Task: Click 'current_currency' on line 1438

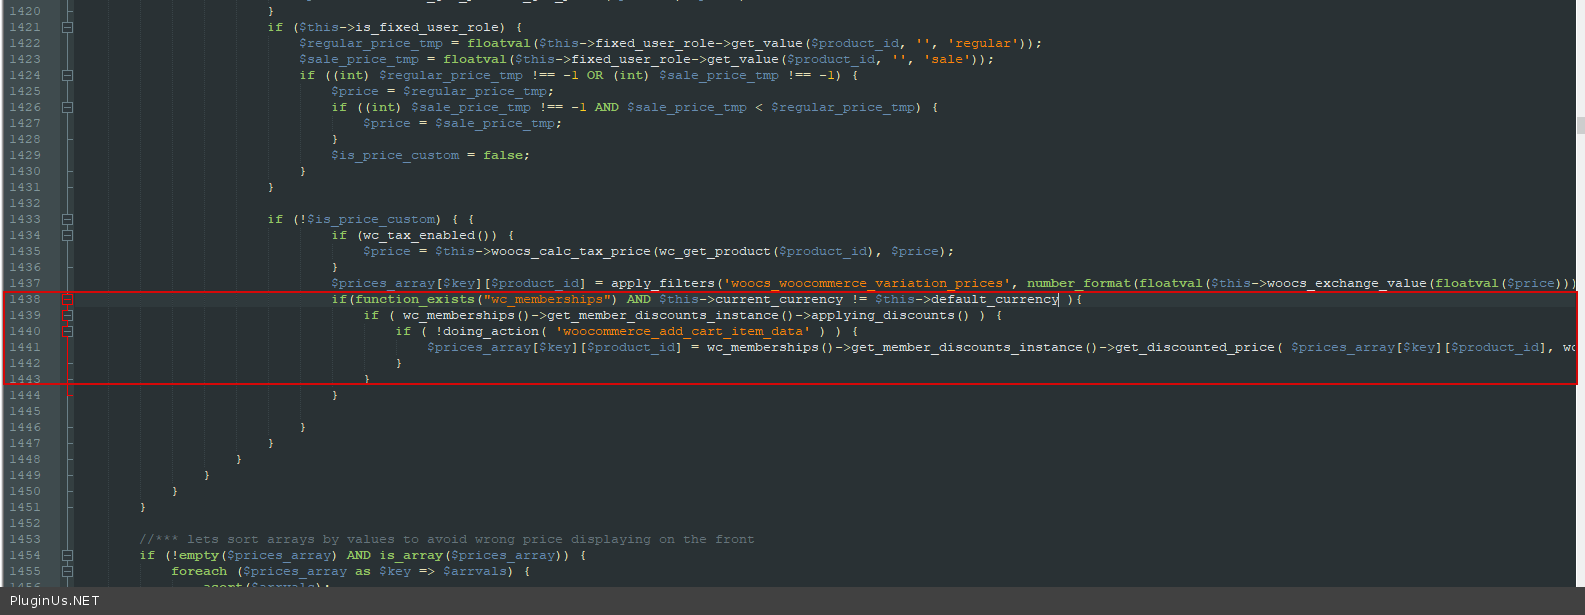Action: coord(779,299)
